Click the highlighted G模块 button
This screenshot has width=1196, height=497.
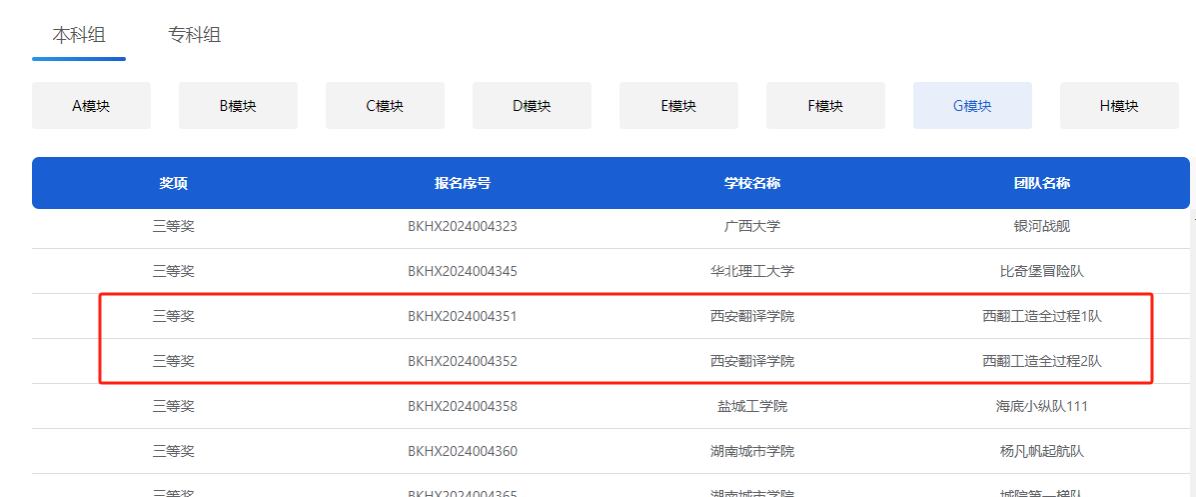click(x=972, y=106)
